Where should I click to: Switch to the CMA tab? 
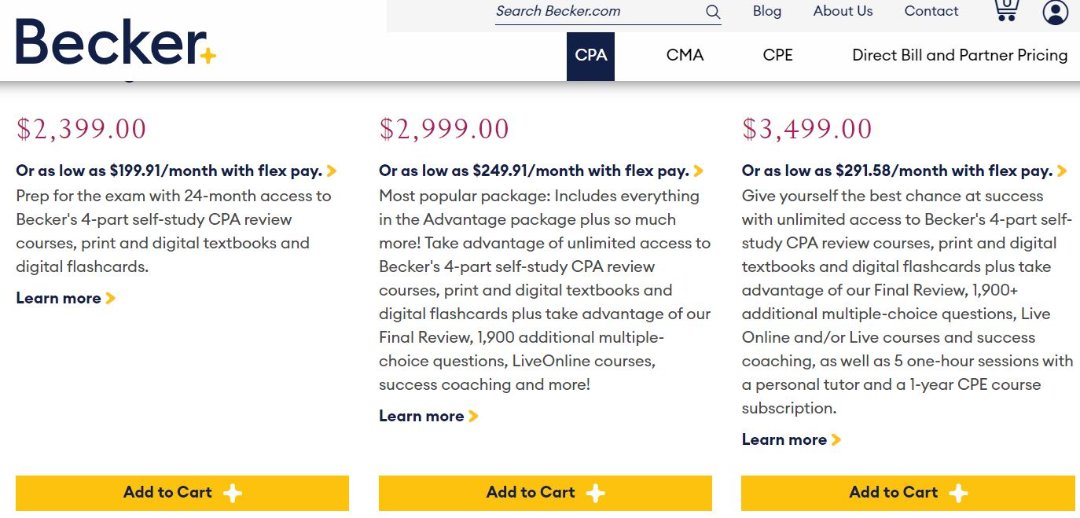coord(685,56)
